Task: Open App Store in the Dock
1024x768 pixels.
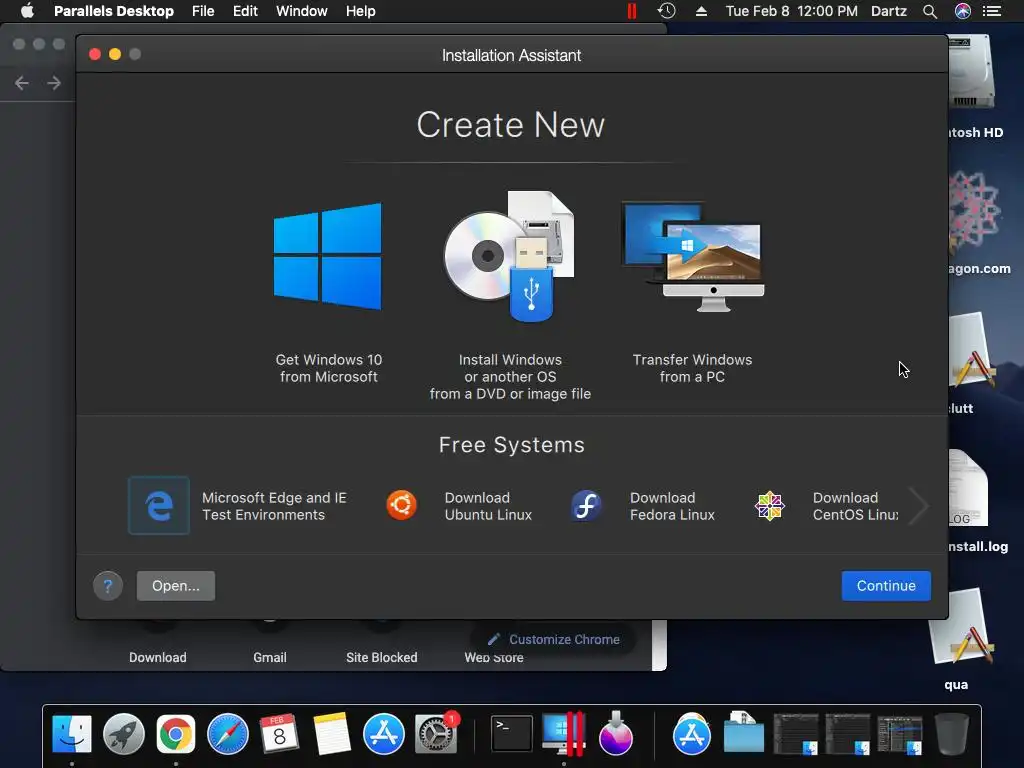Action: tap(383, 733)
